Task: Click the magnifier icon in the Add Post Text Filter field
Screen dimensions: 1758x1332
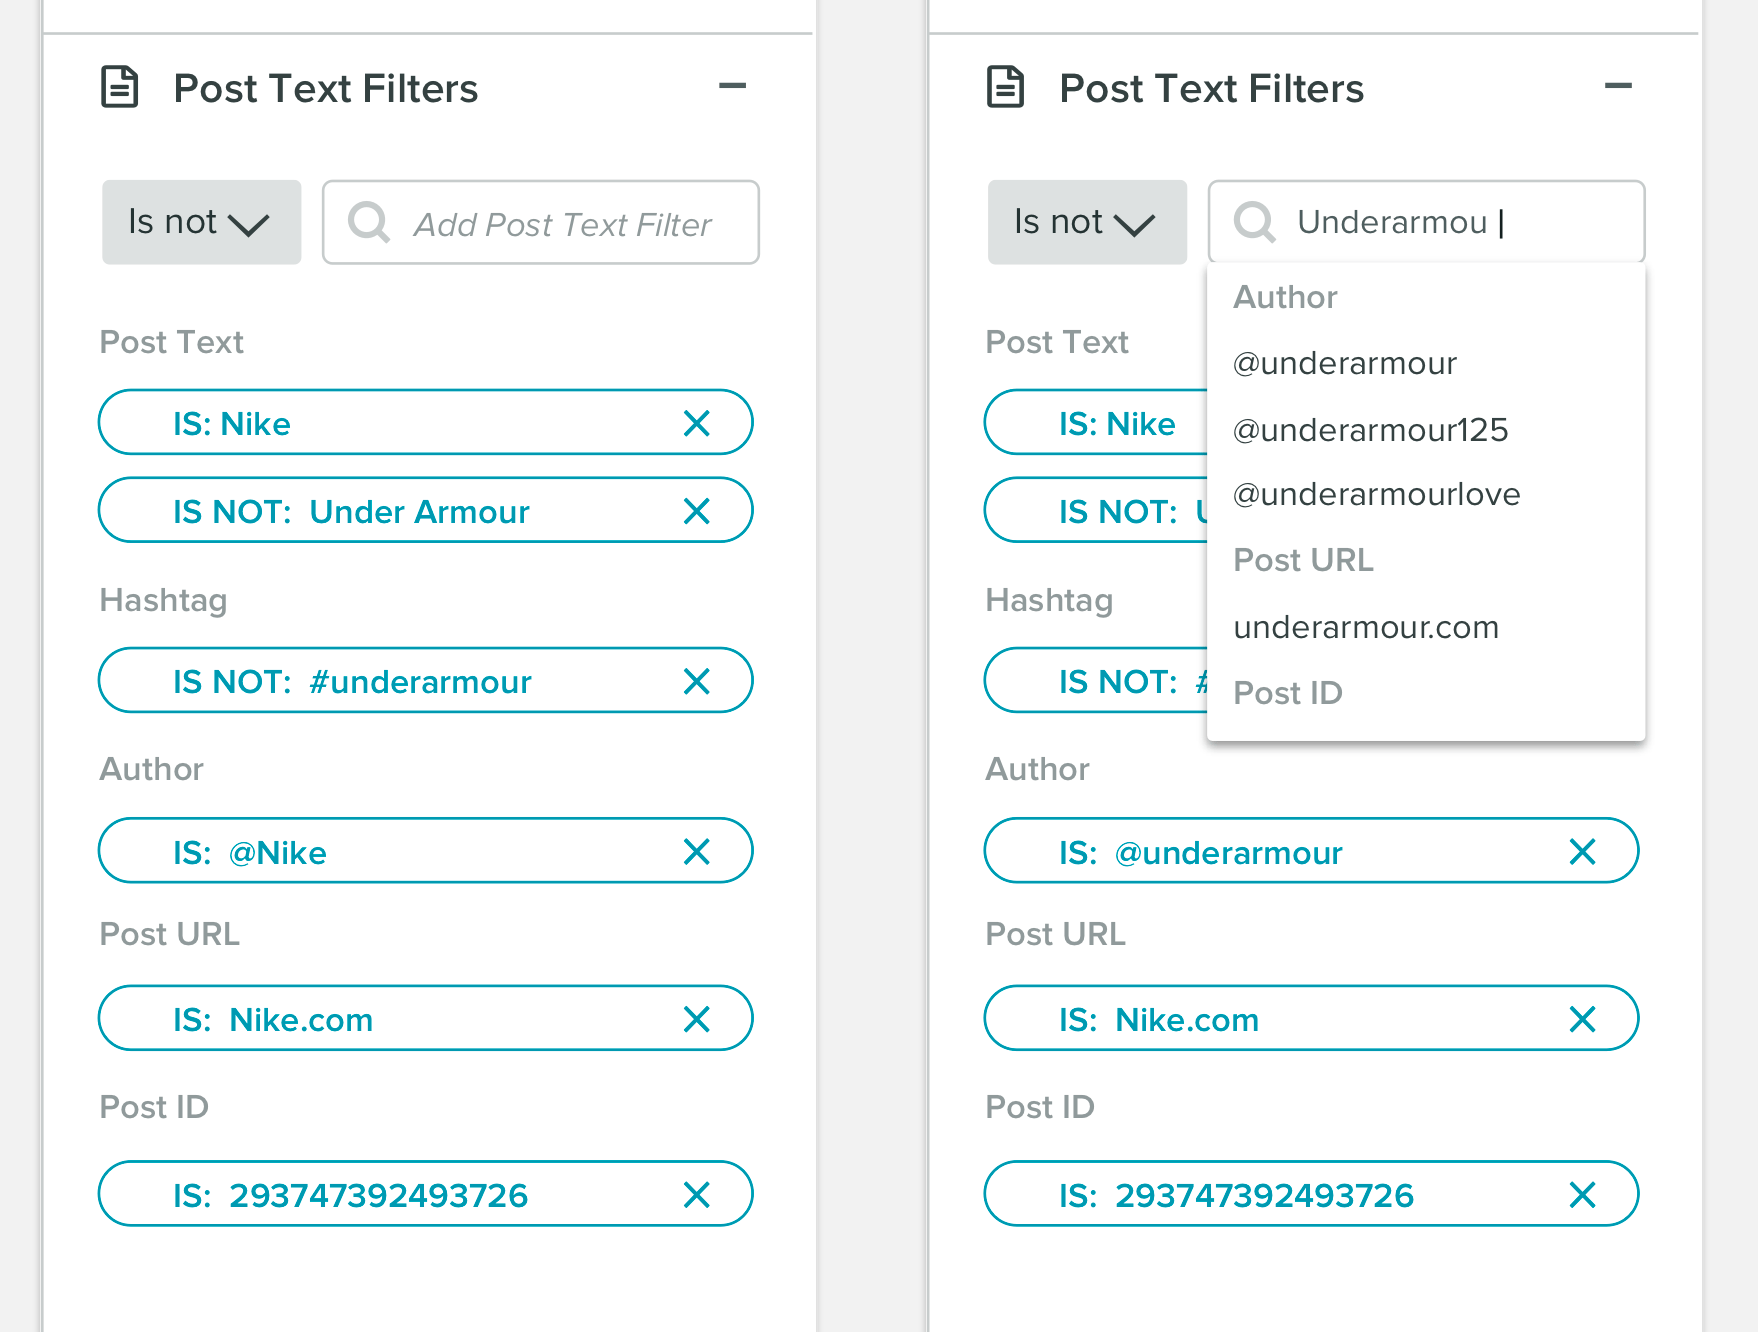Action: (x=369, y=222)
